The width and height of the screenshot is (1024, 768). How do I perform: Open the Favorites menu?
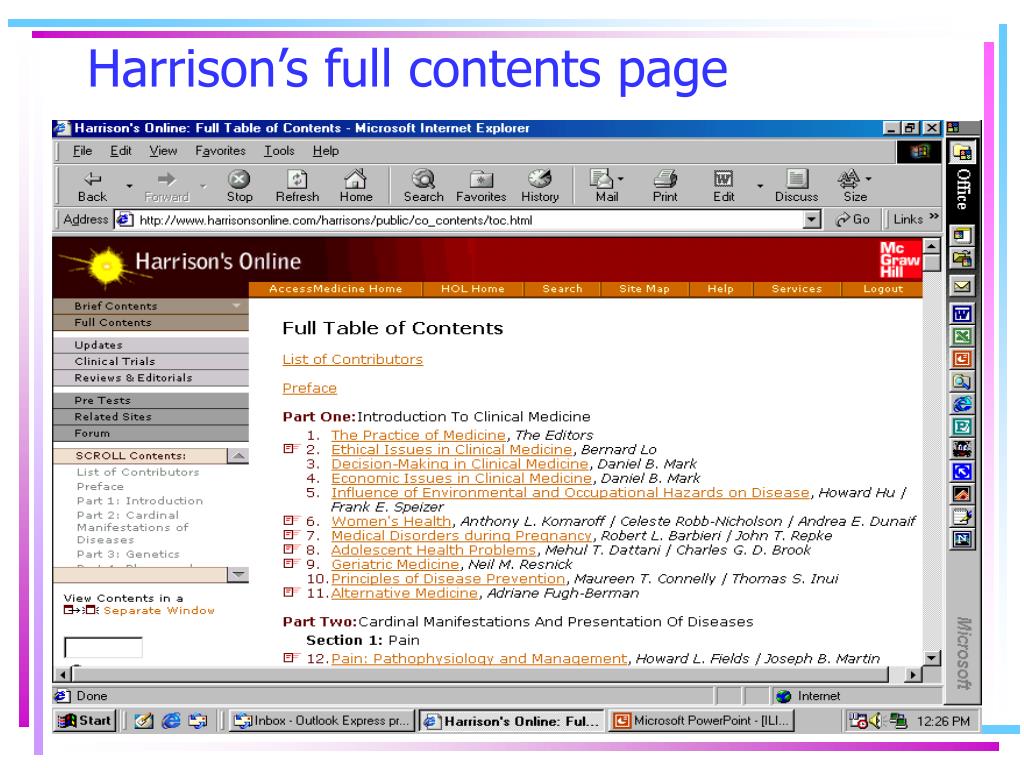(x=220, y=151)
